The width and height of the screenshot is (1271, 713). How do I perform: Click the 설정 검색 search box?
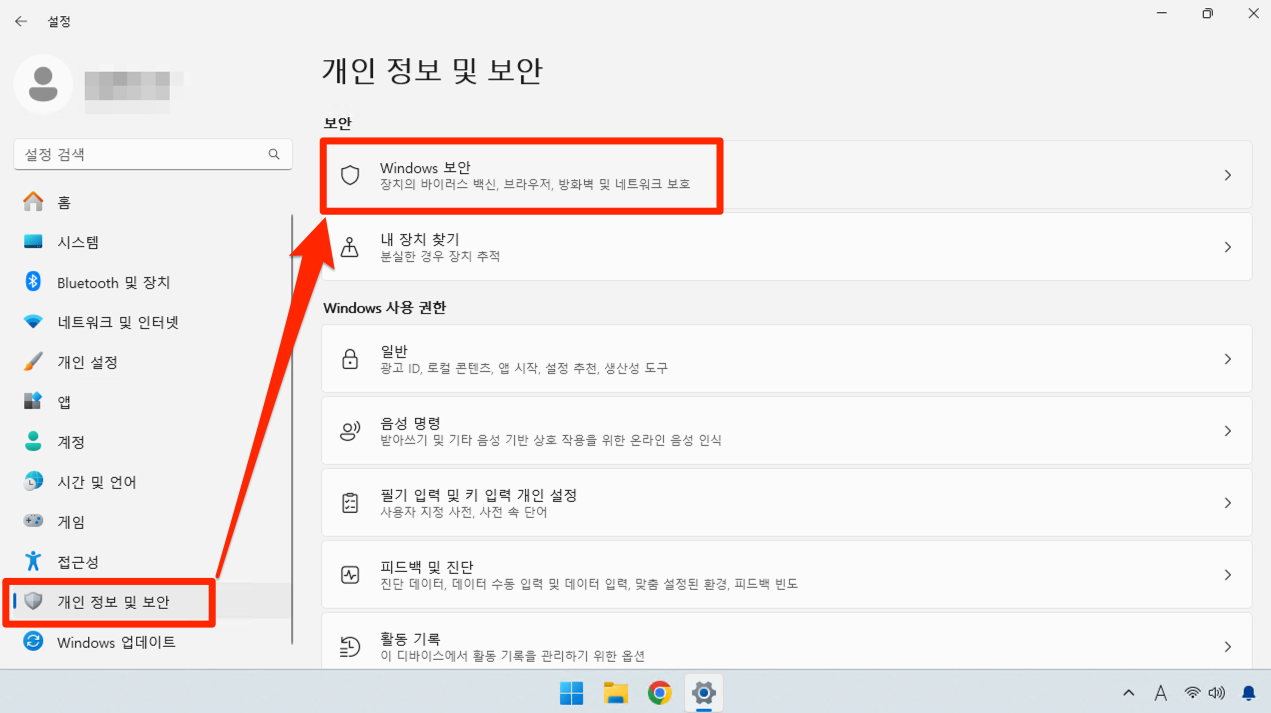pos(153,154)
